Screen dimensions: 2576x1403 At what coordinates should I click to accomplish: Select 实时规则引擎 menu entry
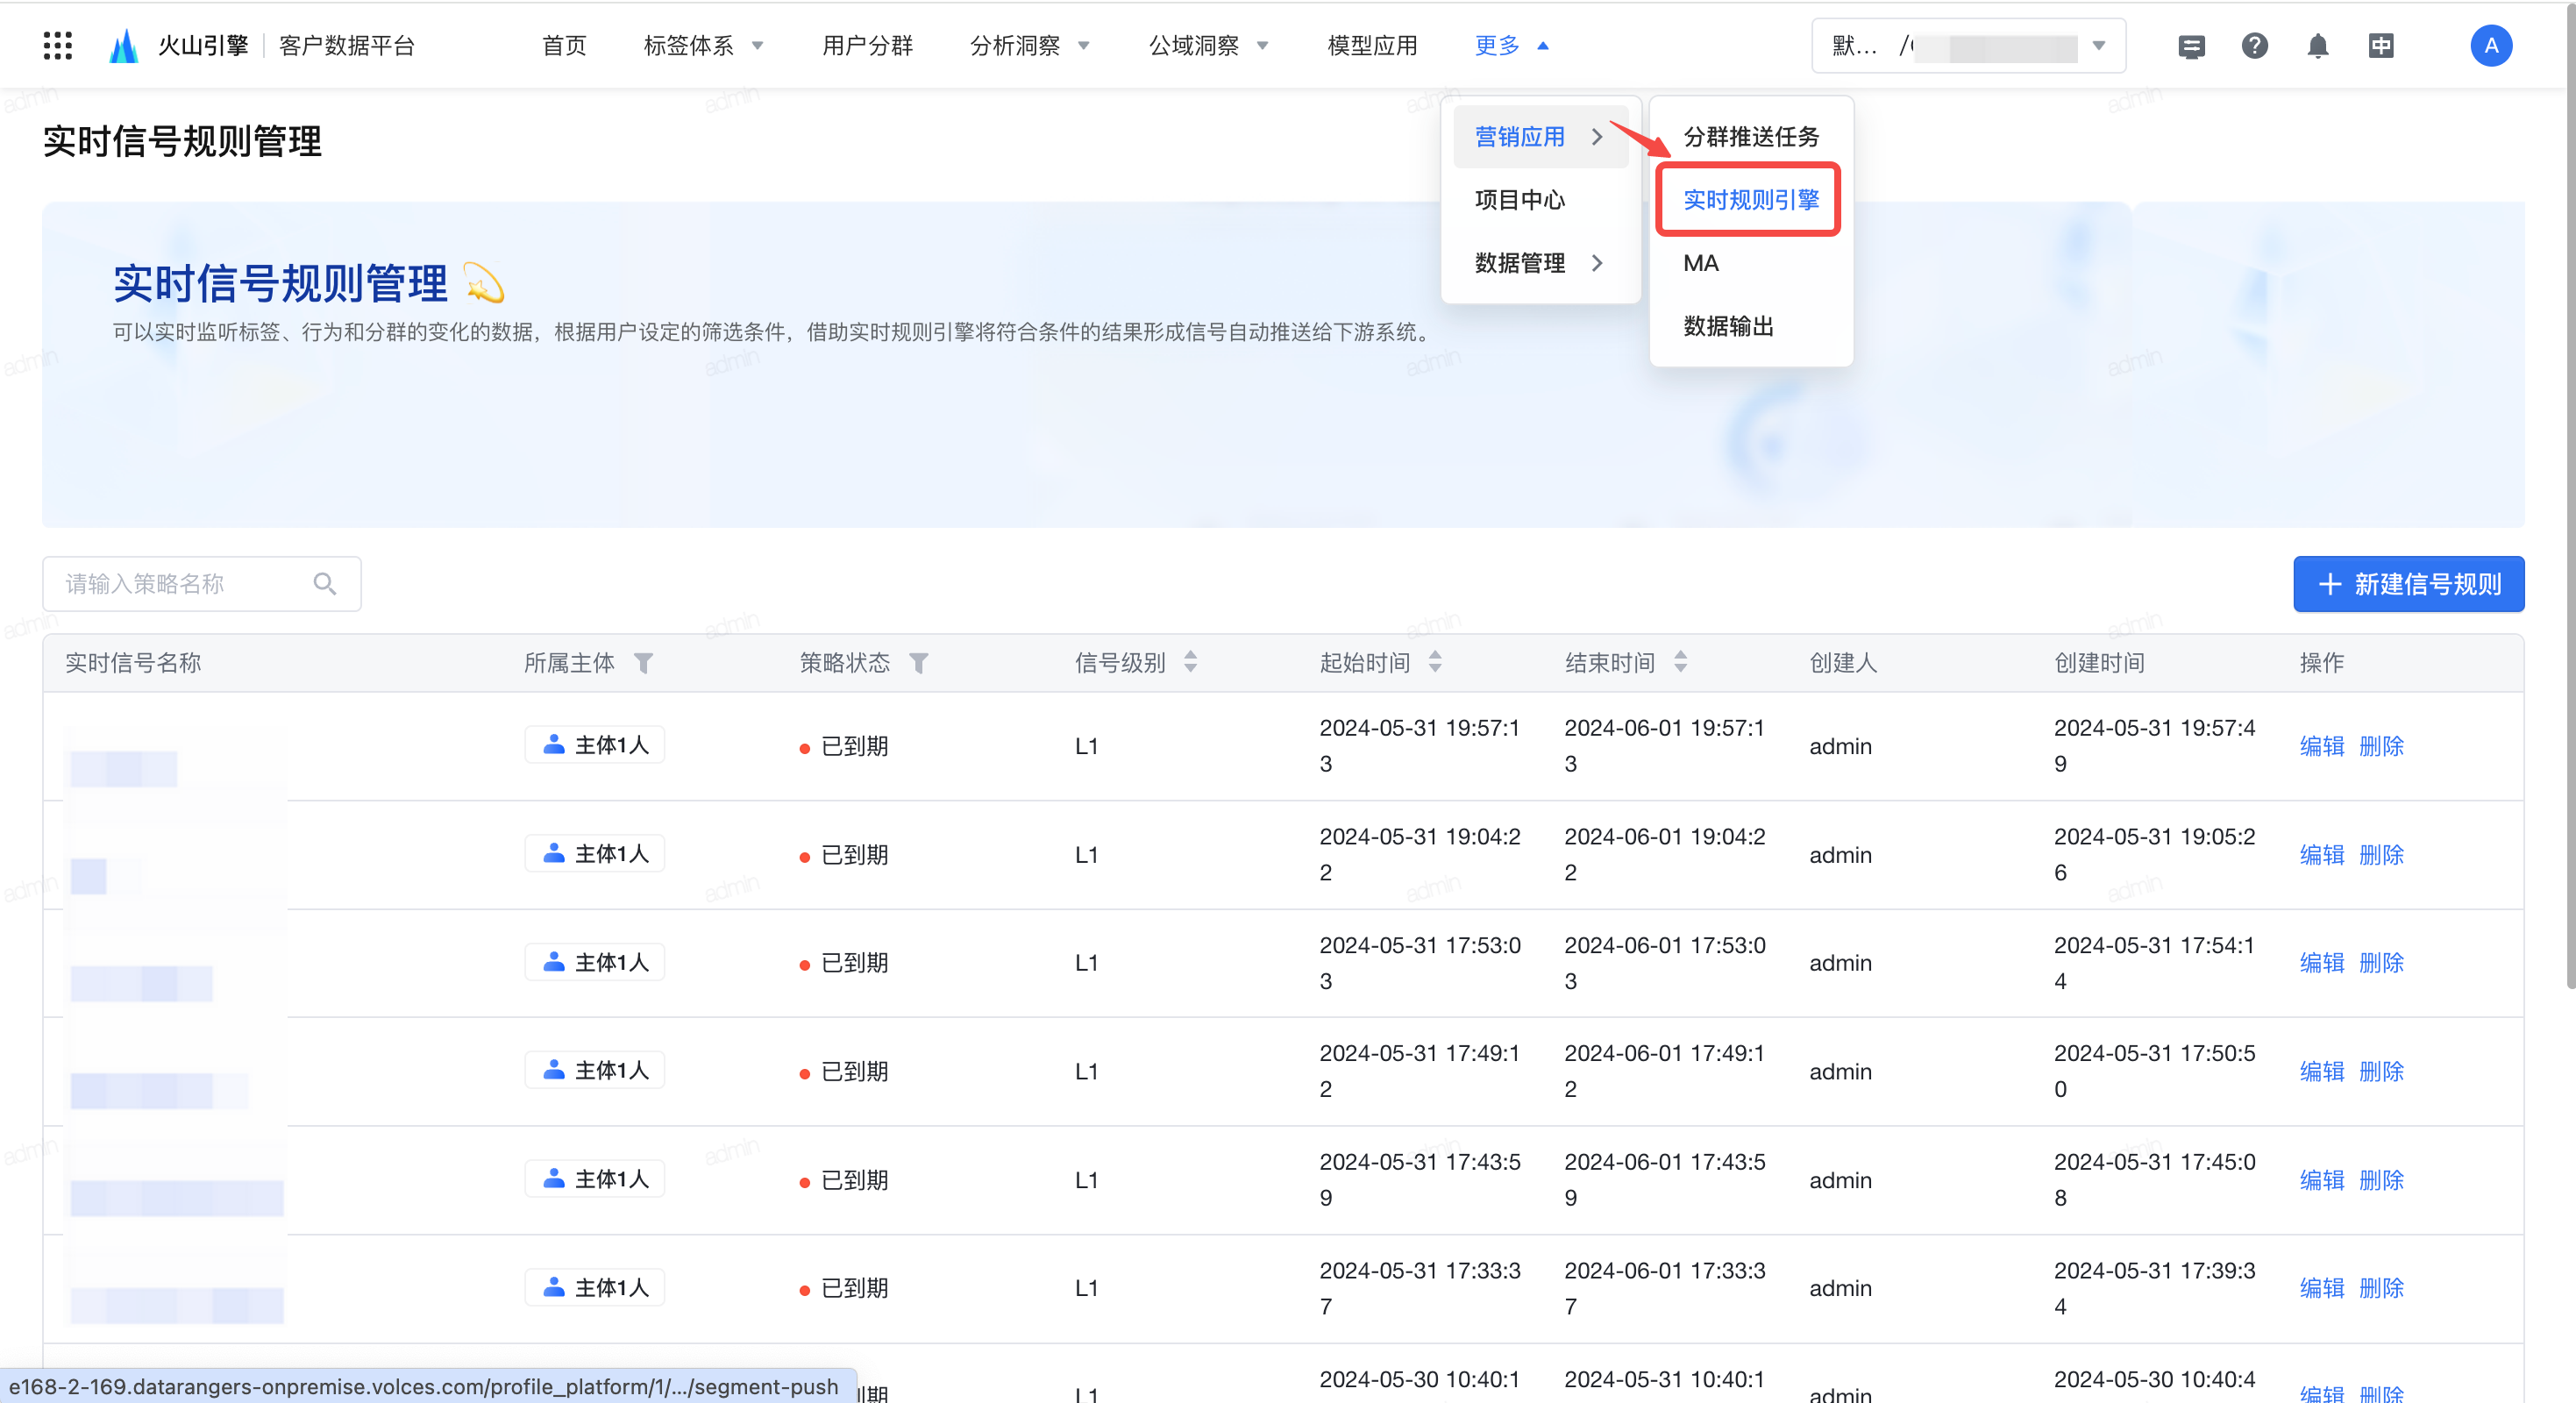click(1751, 200)
